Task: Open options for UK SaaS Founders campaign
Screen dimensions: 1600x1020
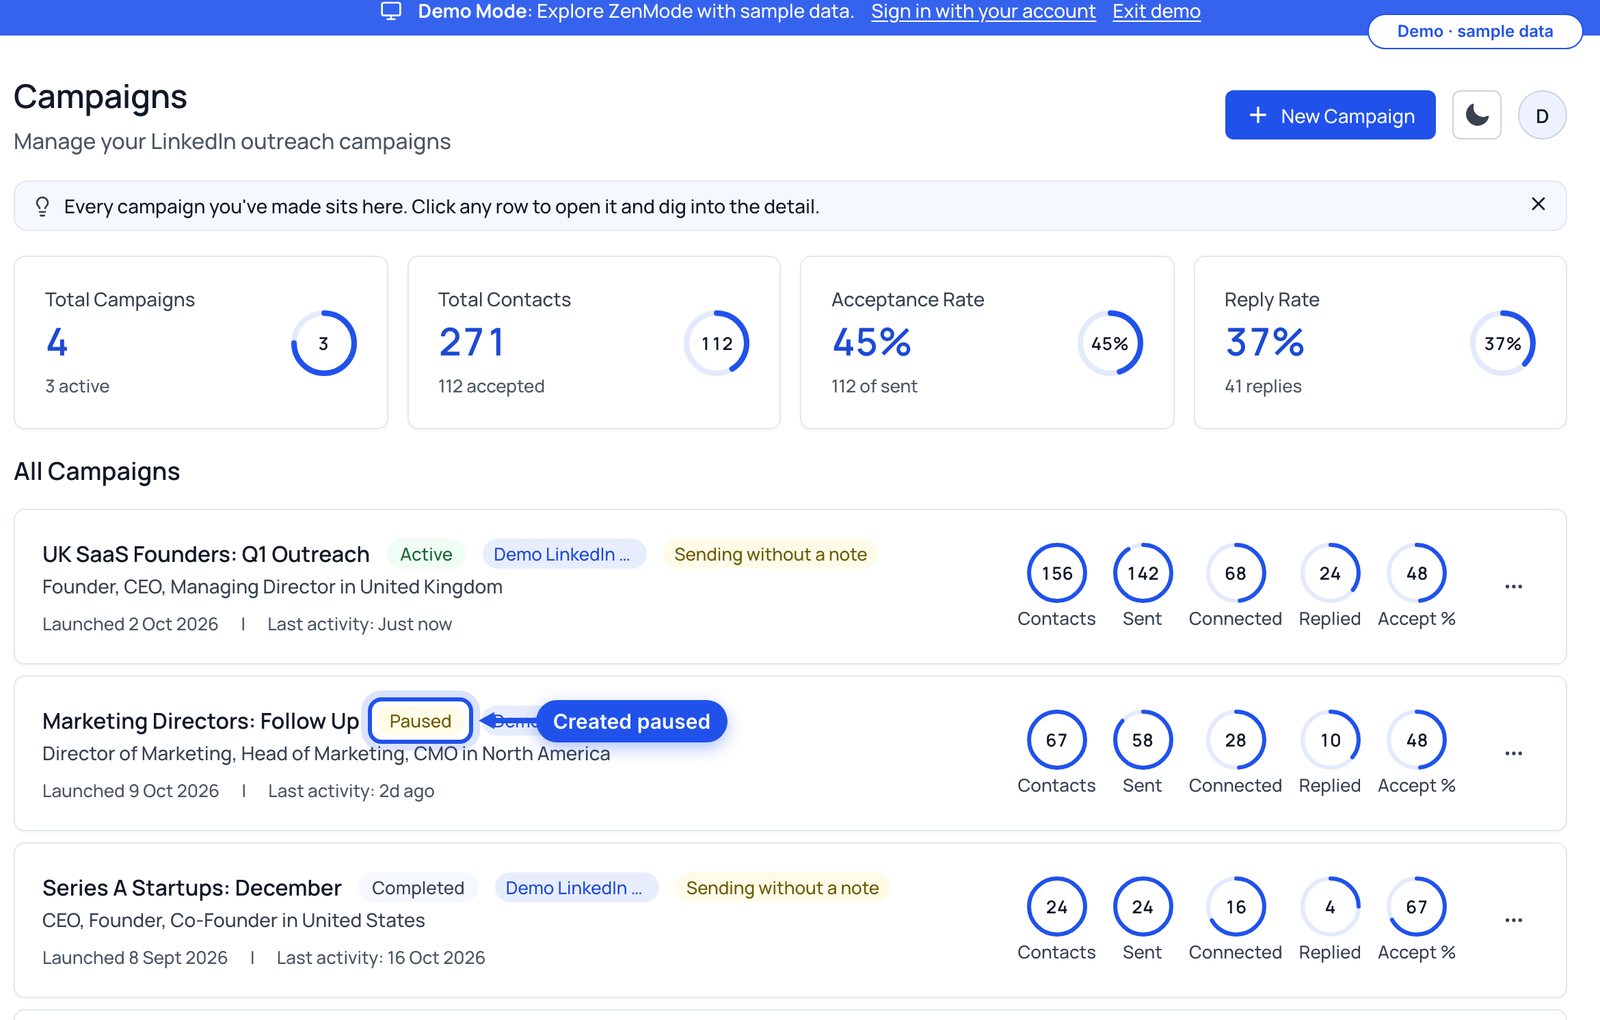Action: click(x=1513, y=586)
